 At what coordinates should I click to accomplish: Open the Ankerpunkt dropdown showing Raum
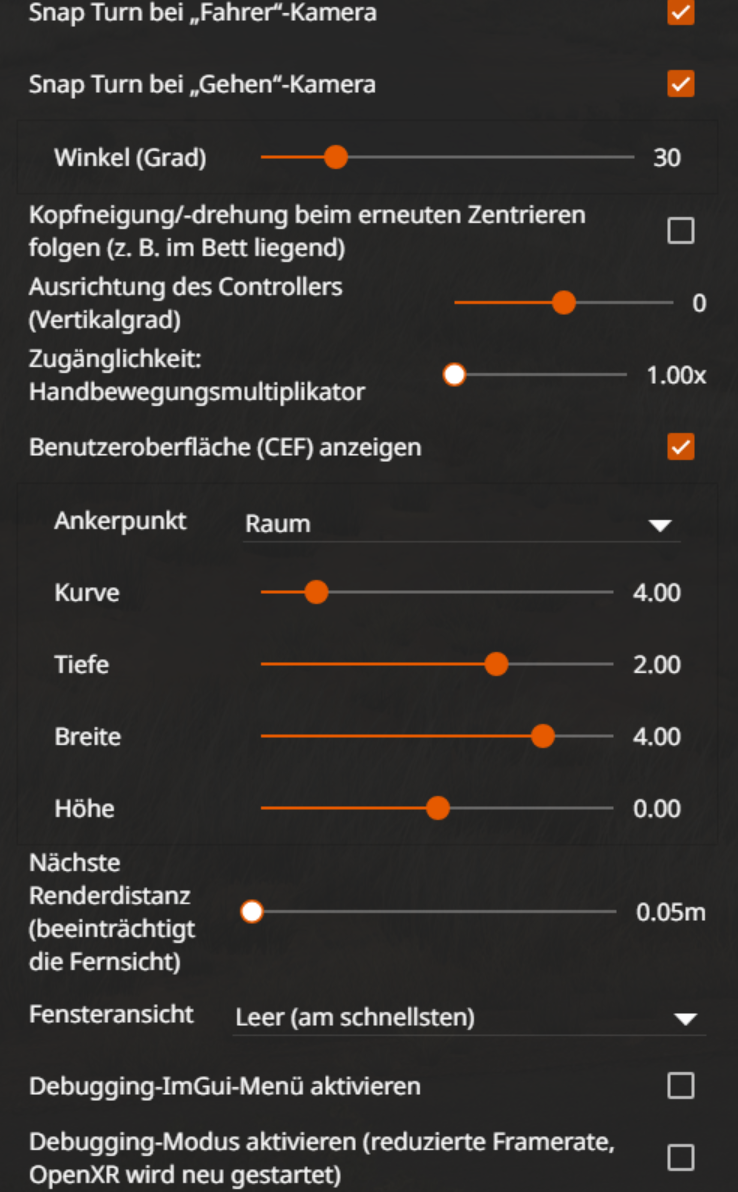460,523
